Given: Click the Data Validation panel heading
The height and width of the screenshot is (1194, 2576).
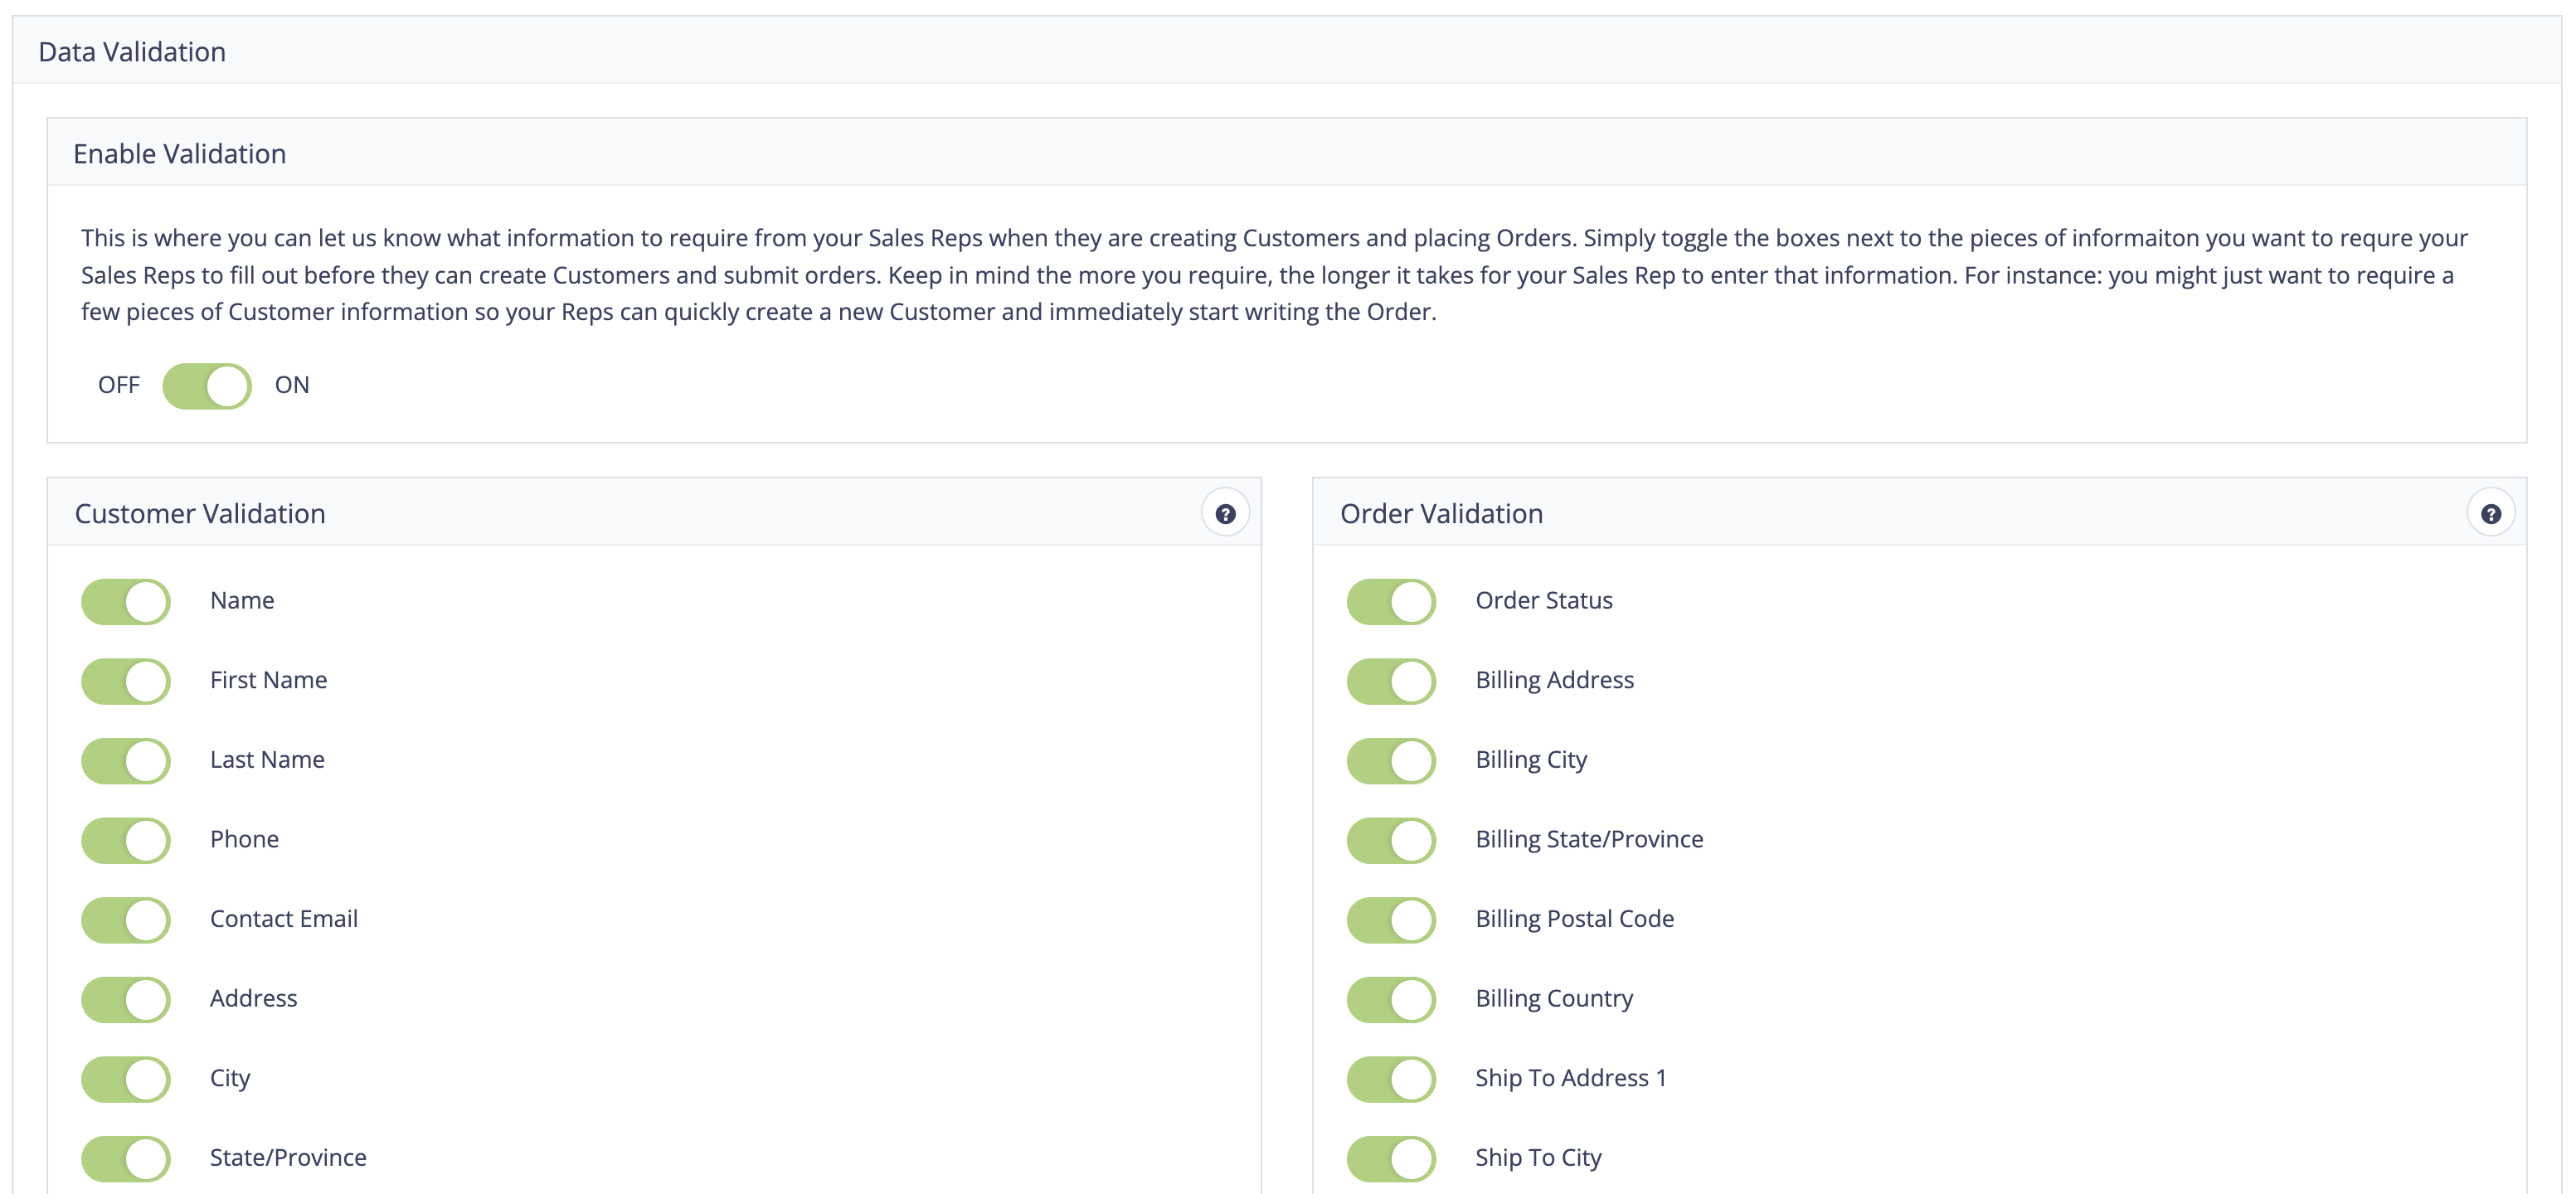Looking at the screenshot, I should (132, 52).
